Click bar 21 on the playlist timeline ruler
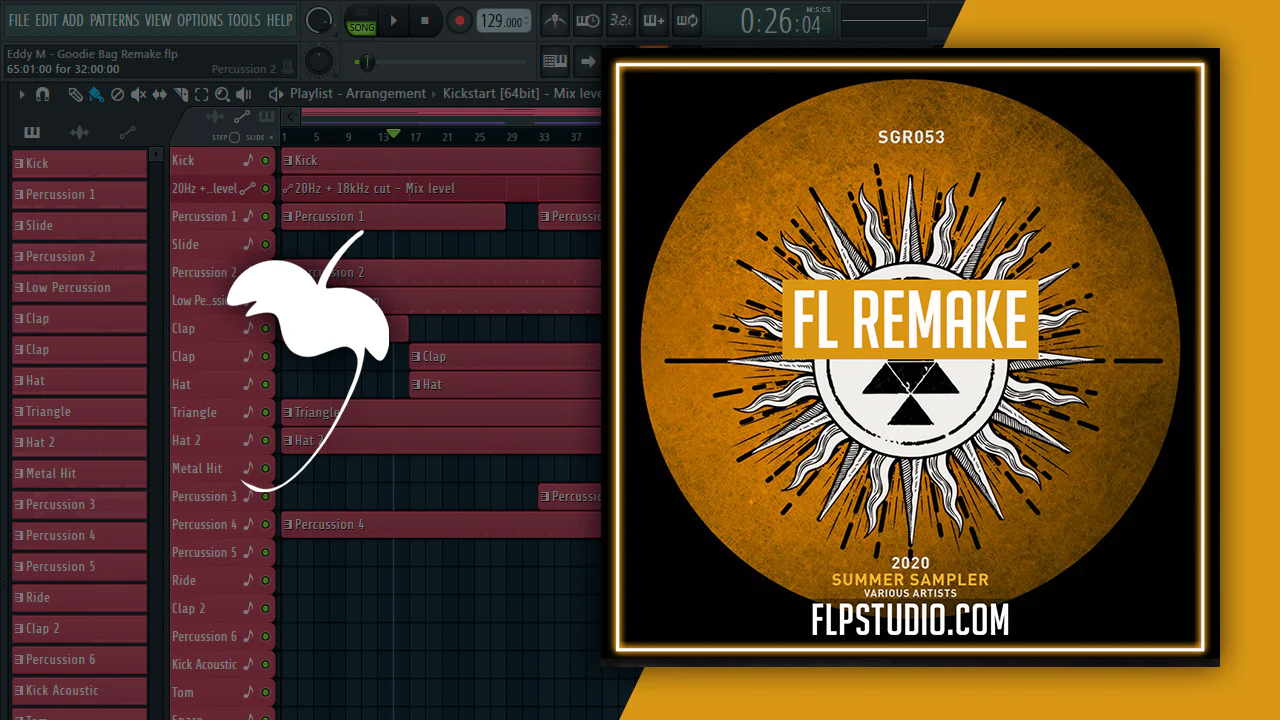 click(447, 137)
